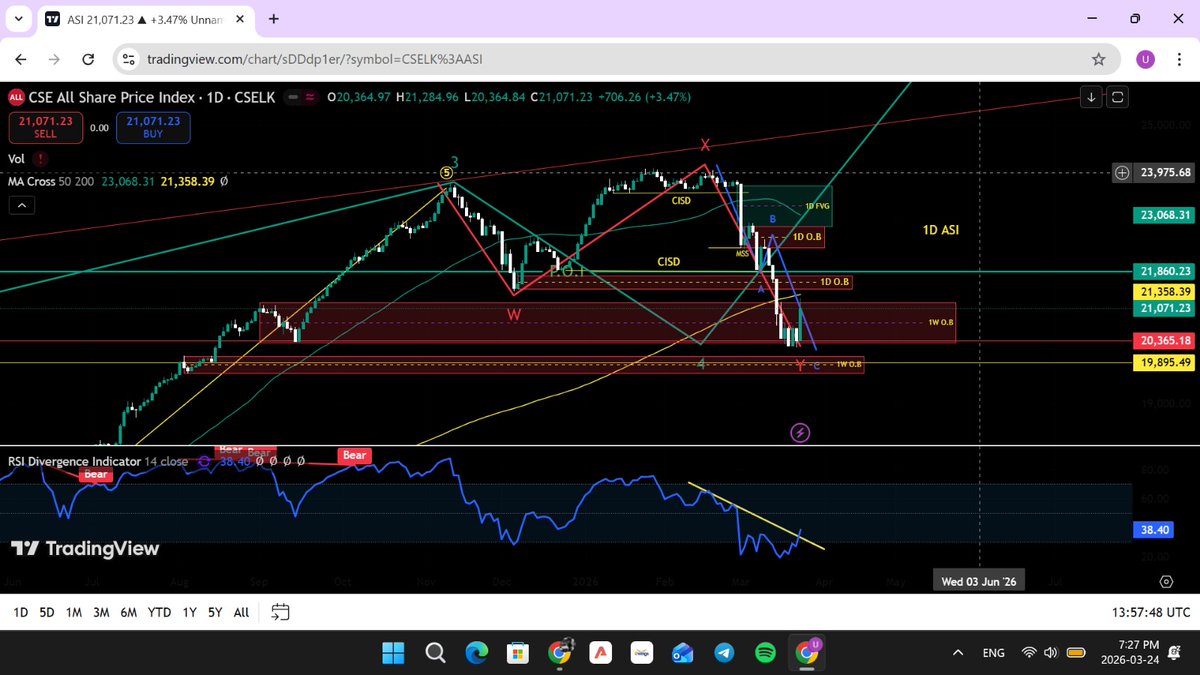Click the go-to-realtime arrow icon
1200x675 pixels.
tap(1091, 97)
